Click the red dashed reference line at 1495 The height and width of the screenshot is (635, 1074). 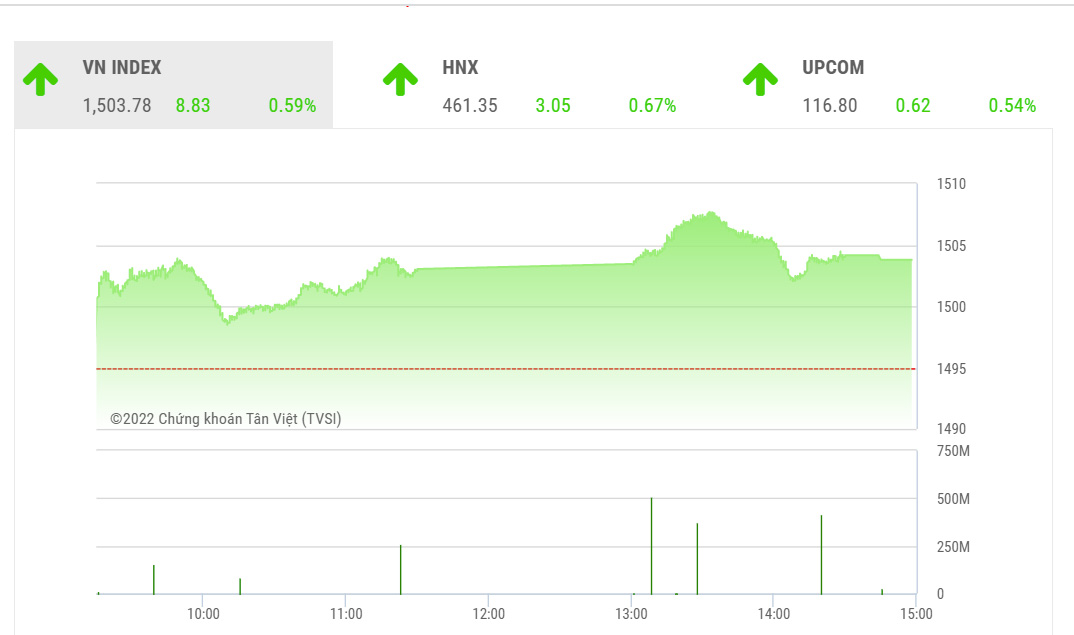pyautogui.click(x=500, y=369)
